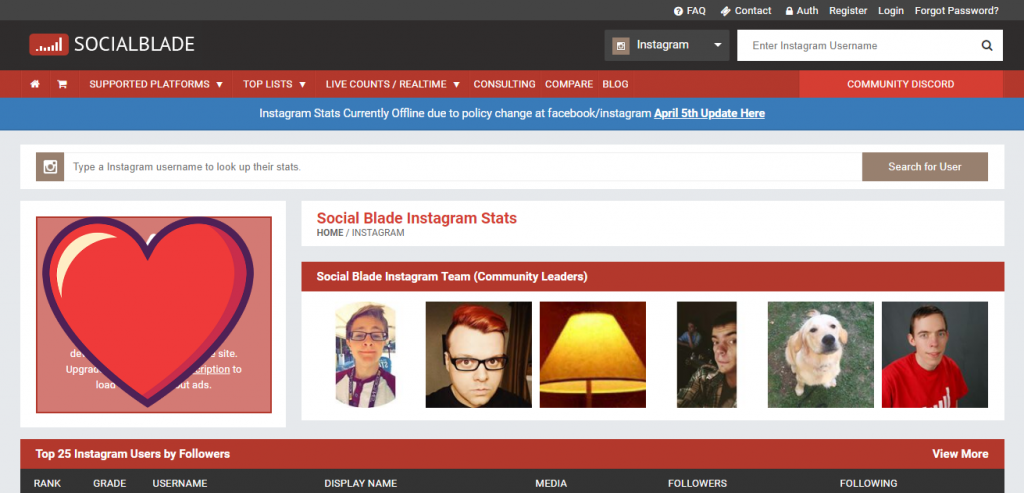Click the search magnifier icon in header
This screenshot has height=493, width=1024.
987,46
